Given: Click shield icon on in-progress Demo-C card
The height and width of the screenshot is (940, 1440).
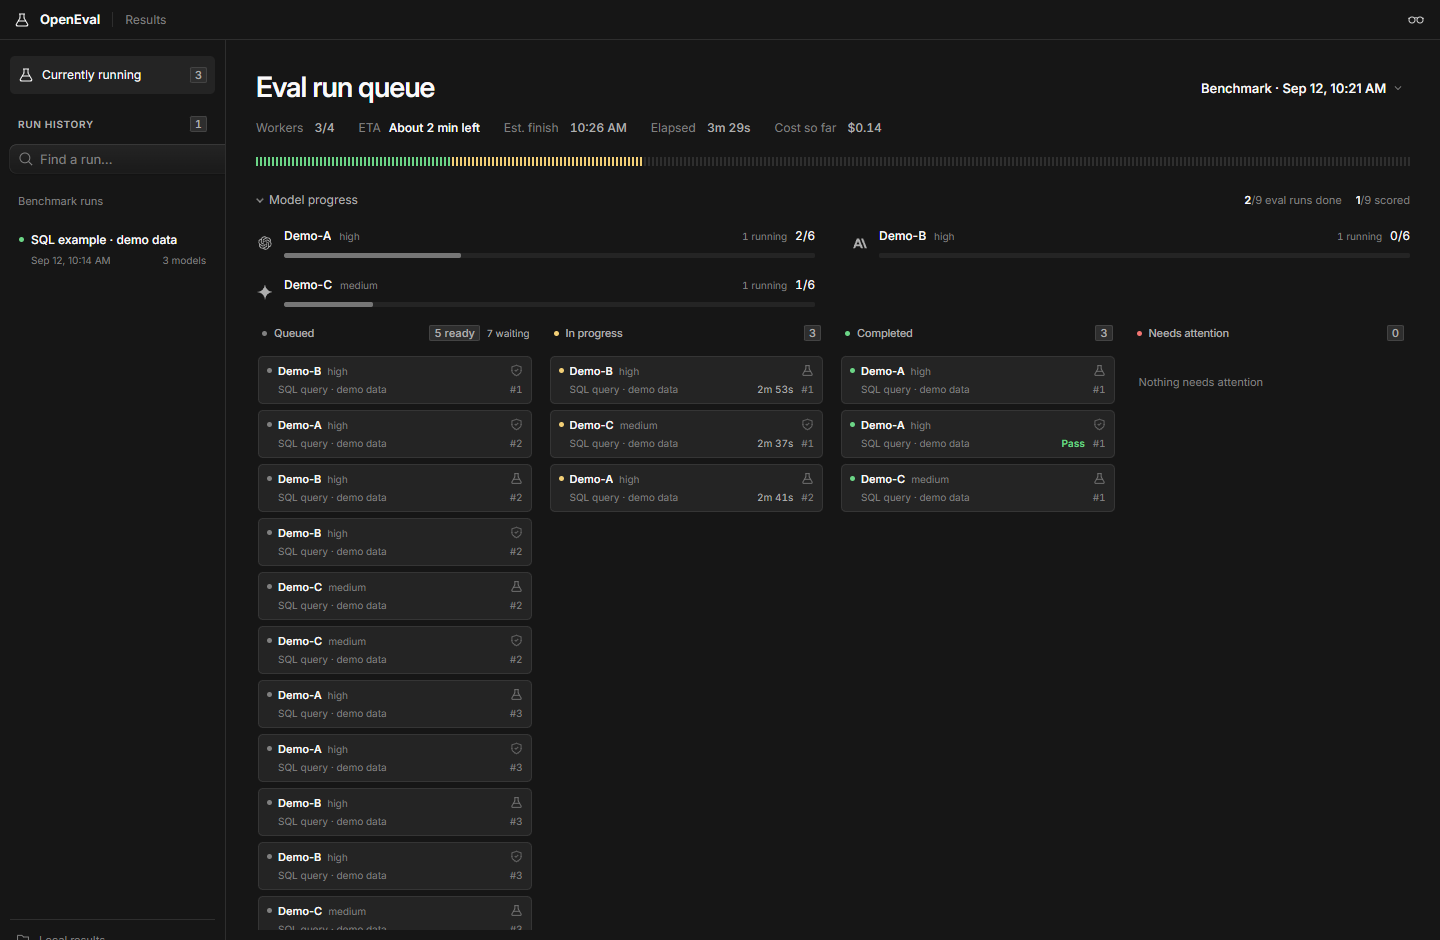Looking at the screenshot, I should 807,425.
